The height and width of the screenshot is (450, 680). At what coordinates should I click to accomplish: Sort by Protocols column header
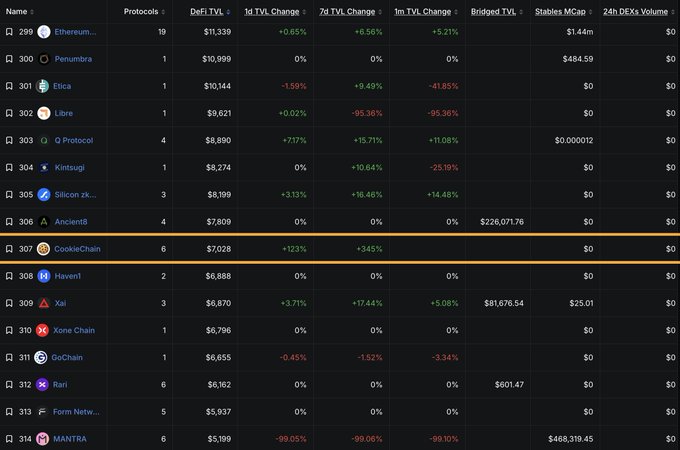144,11
